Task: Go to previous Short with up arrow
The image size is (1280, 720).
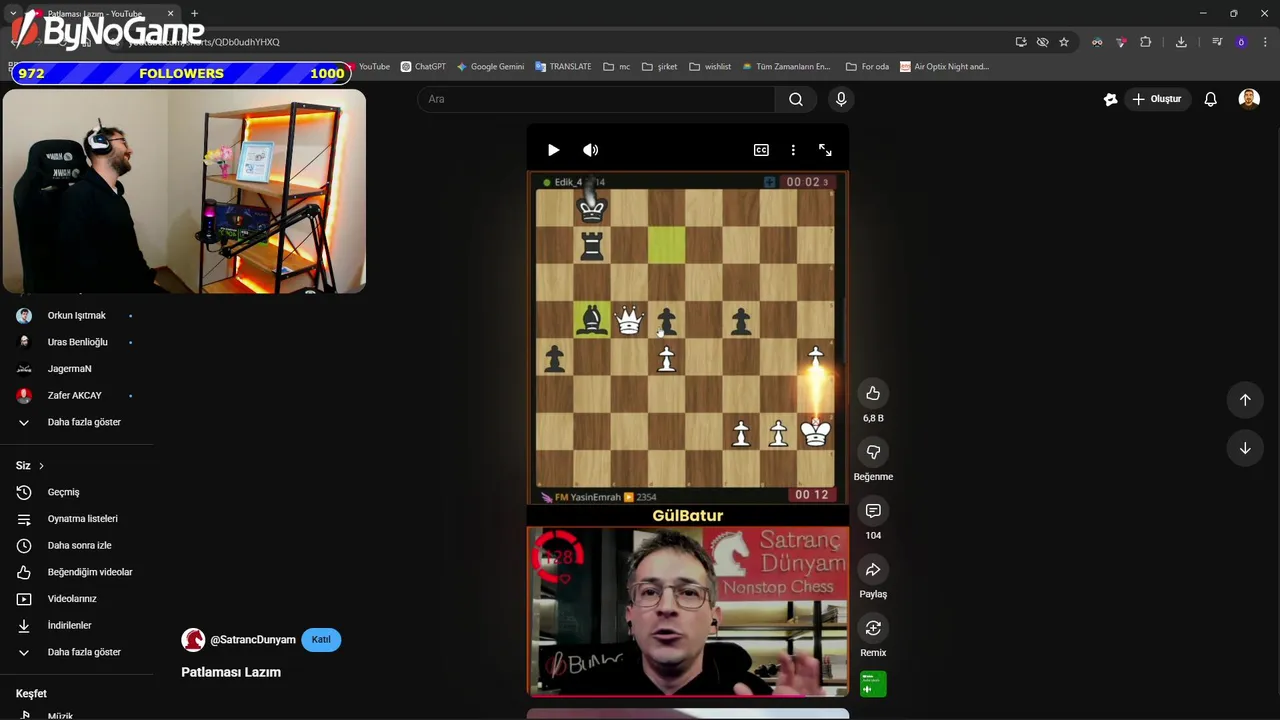Action: pyautogui.click(x=1245, y=400)
